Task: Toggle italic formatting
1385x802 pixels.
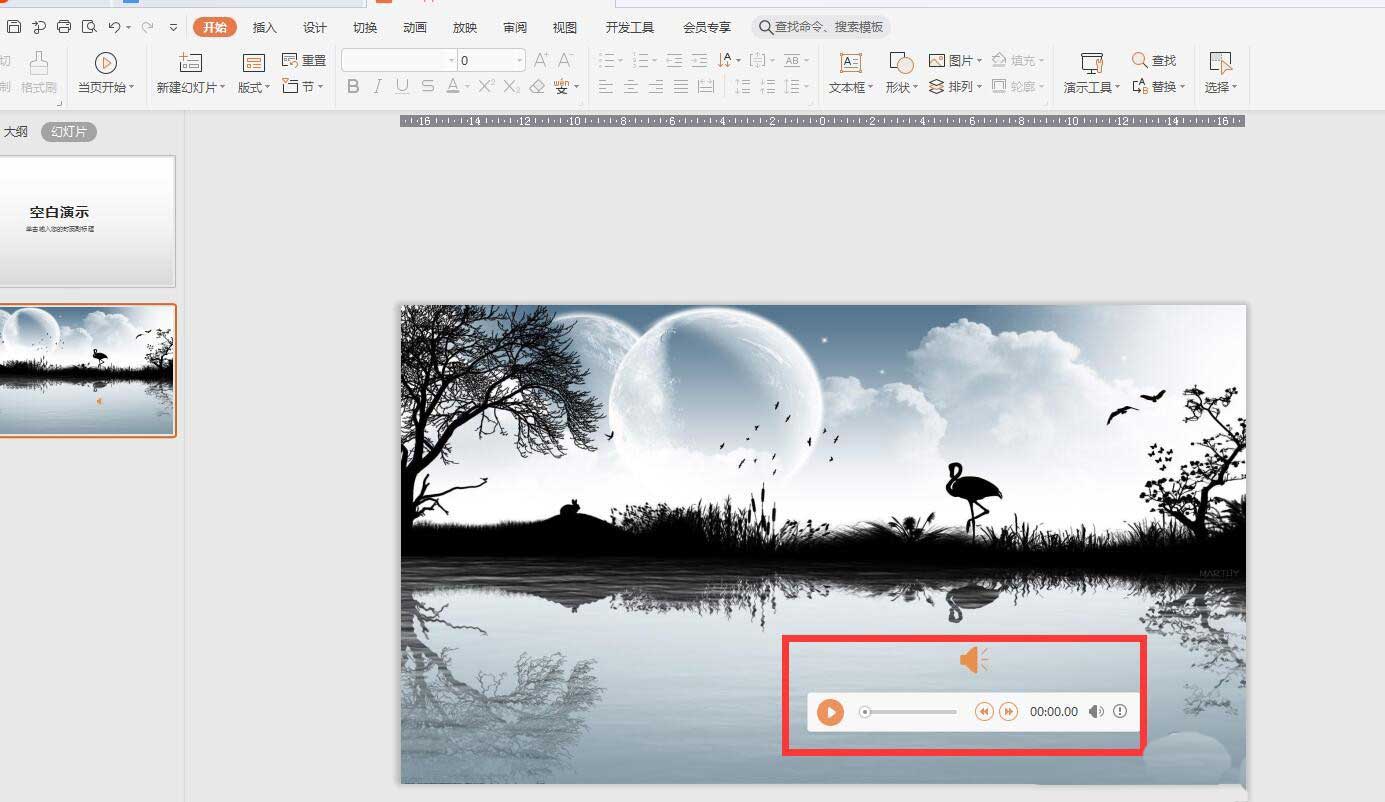Action: pyautogui.click(x=377, y=87)
